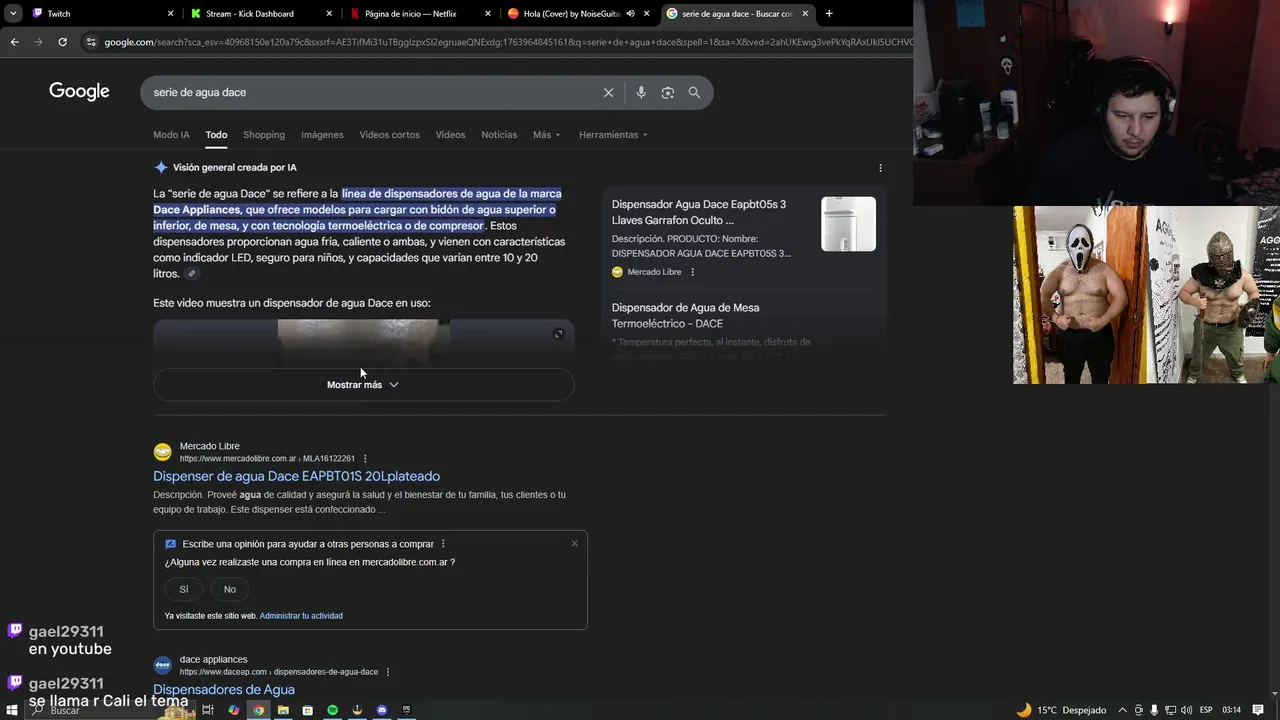The height and width of the screenshot is (720, 1280).
Task: Reload the page with the refresh icon
Action: (62, 42)
